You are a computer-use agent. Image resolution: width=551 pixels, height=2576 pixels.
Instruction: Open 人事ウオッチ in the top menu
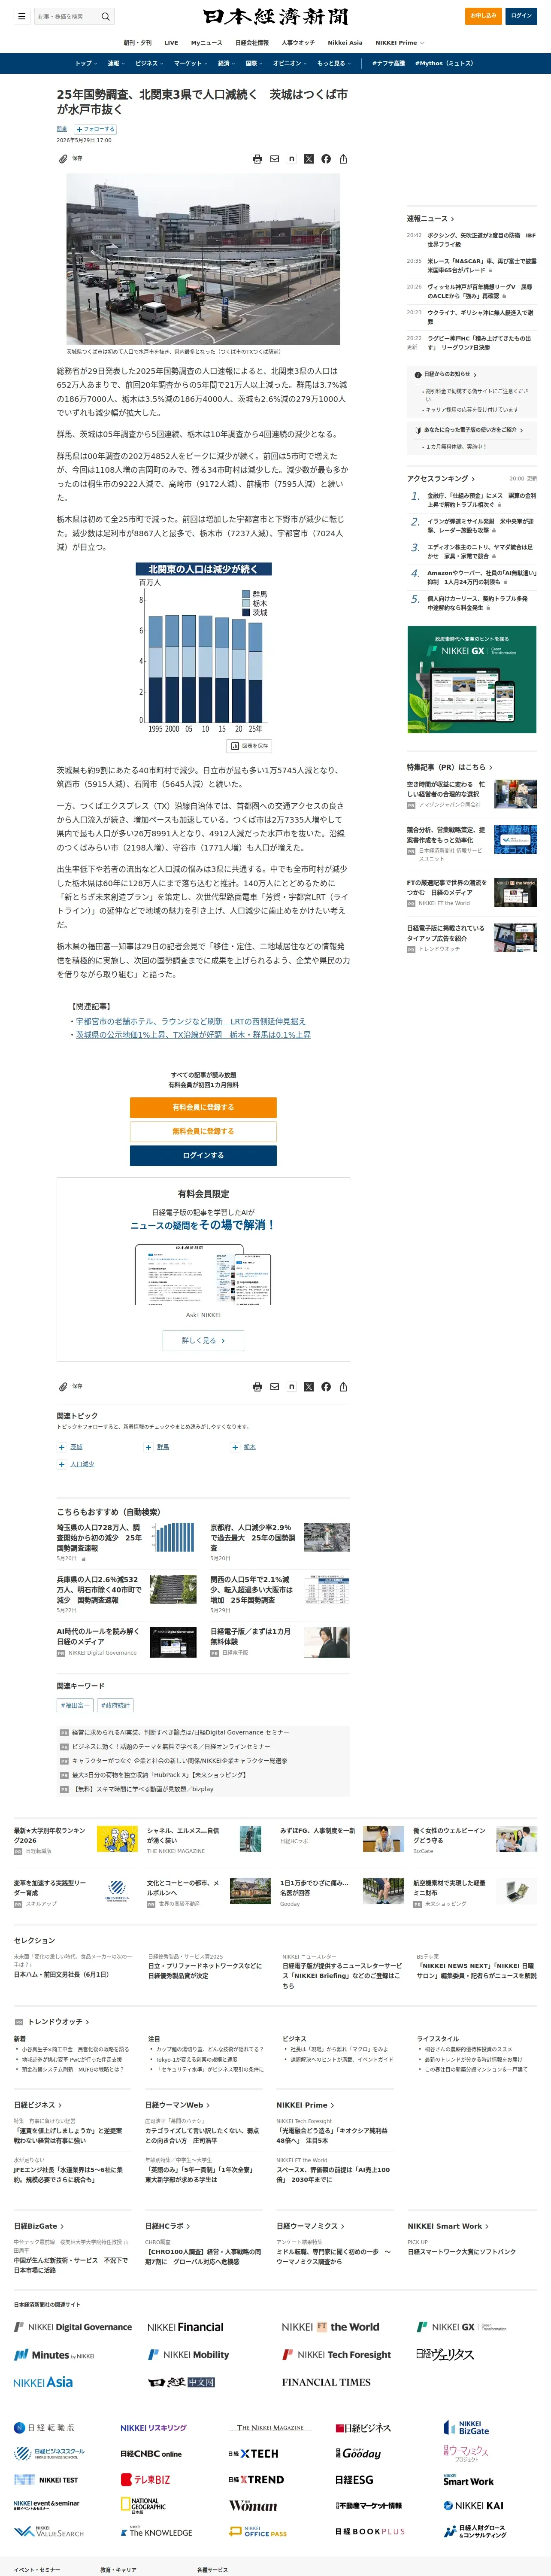click(x=298, y=43)
